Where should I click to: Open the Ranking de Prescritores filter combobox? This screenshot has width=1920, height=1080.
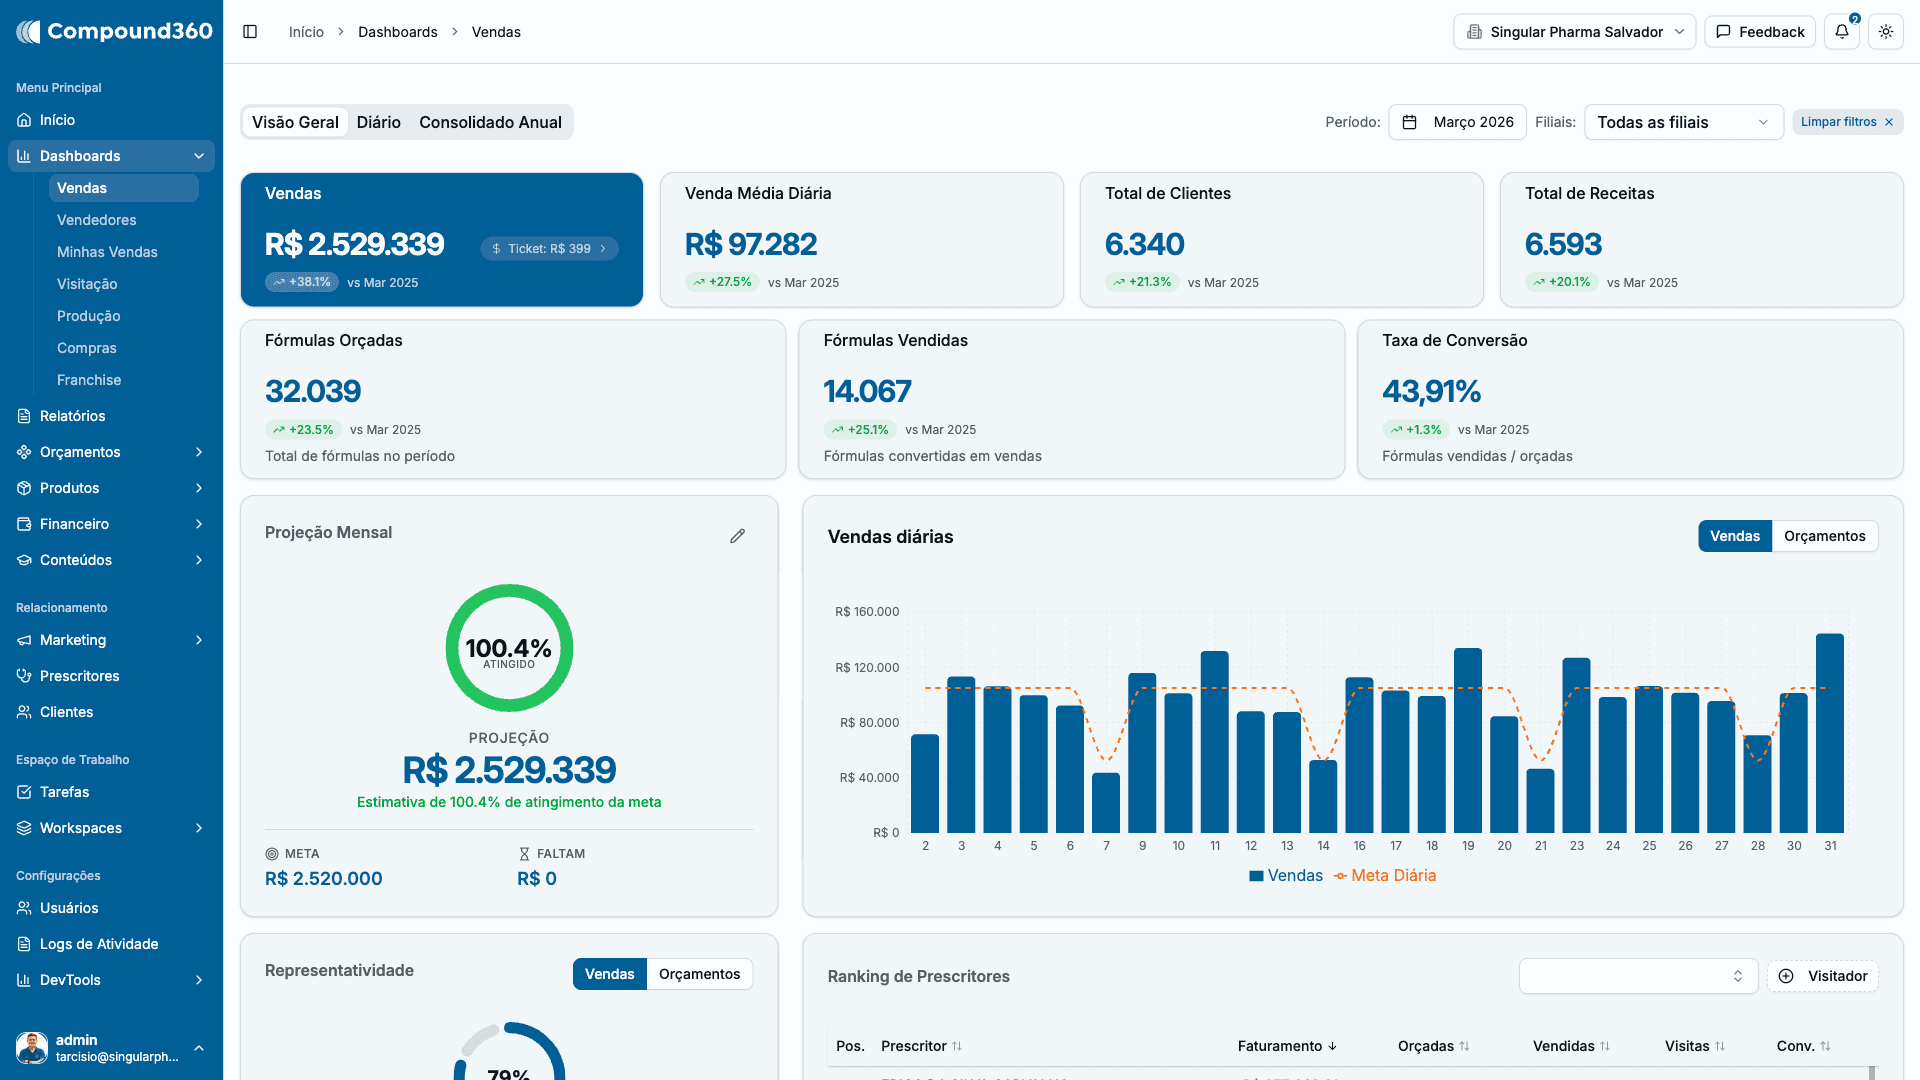pyautogui.click(x=1639, y=976)
